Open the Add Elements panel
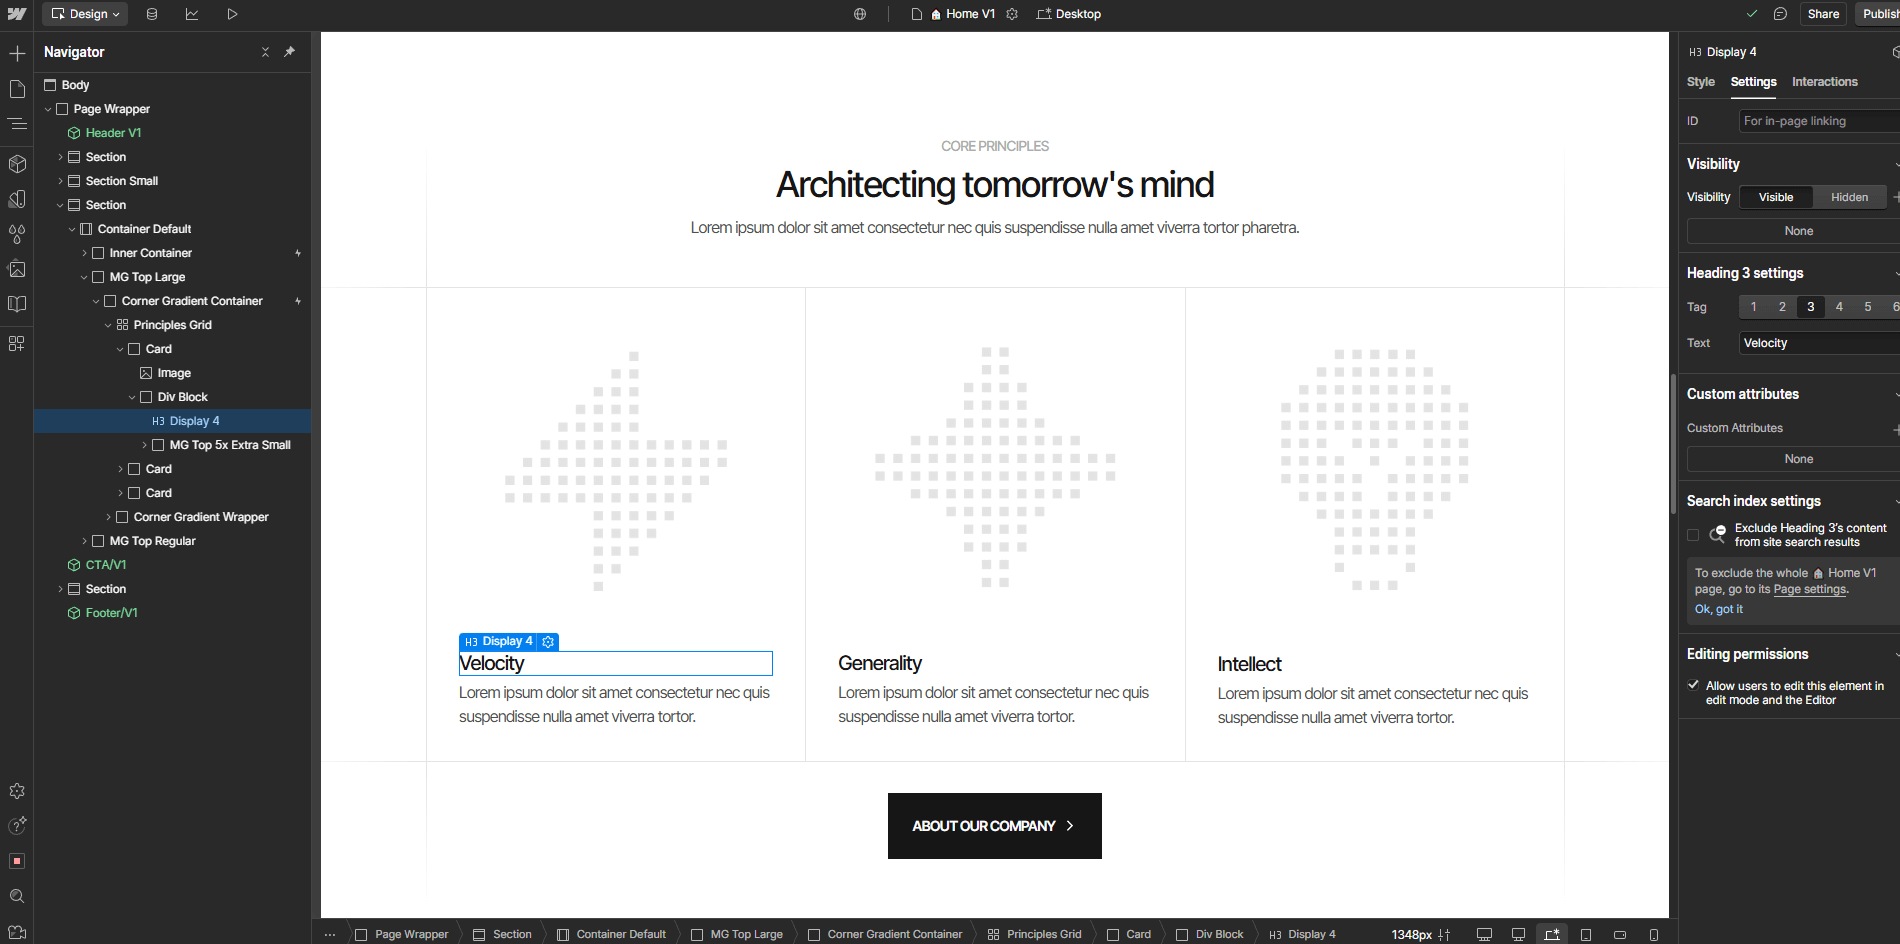Image resolution: width=1900 pixels, height=944 pixels. click(x=16, y=52)
